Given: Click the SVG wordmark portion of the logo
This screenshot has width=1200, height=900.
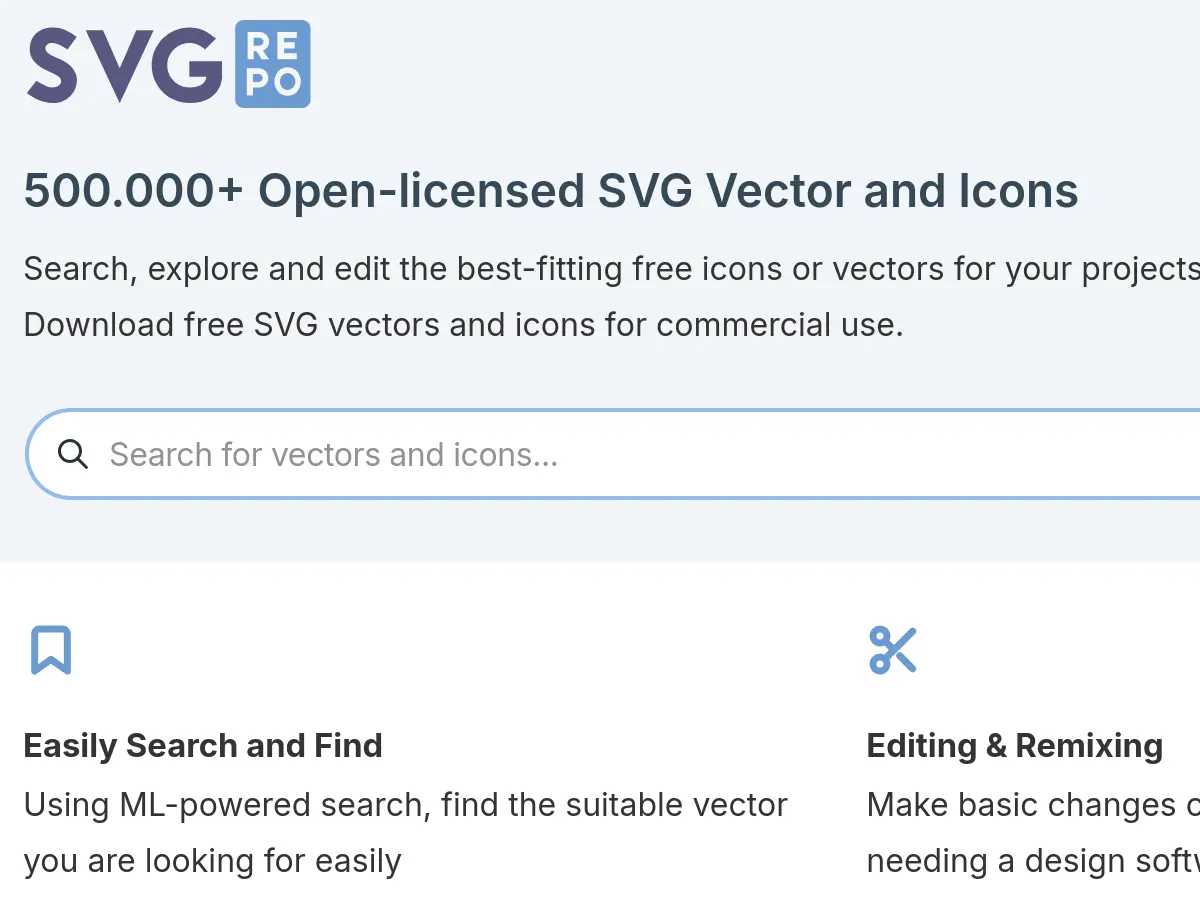Looking at the screenshot, I should coord(125,63).
